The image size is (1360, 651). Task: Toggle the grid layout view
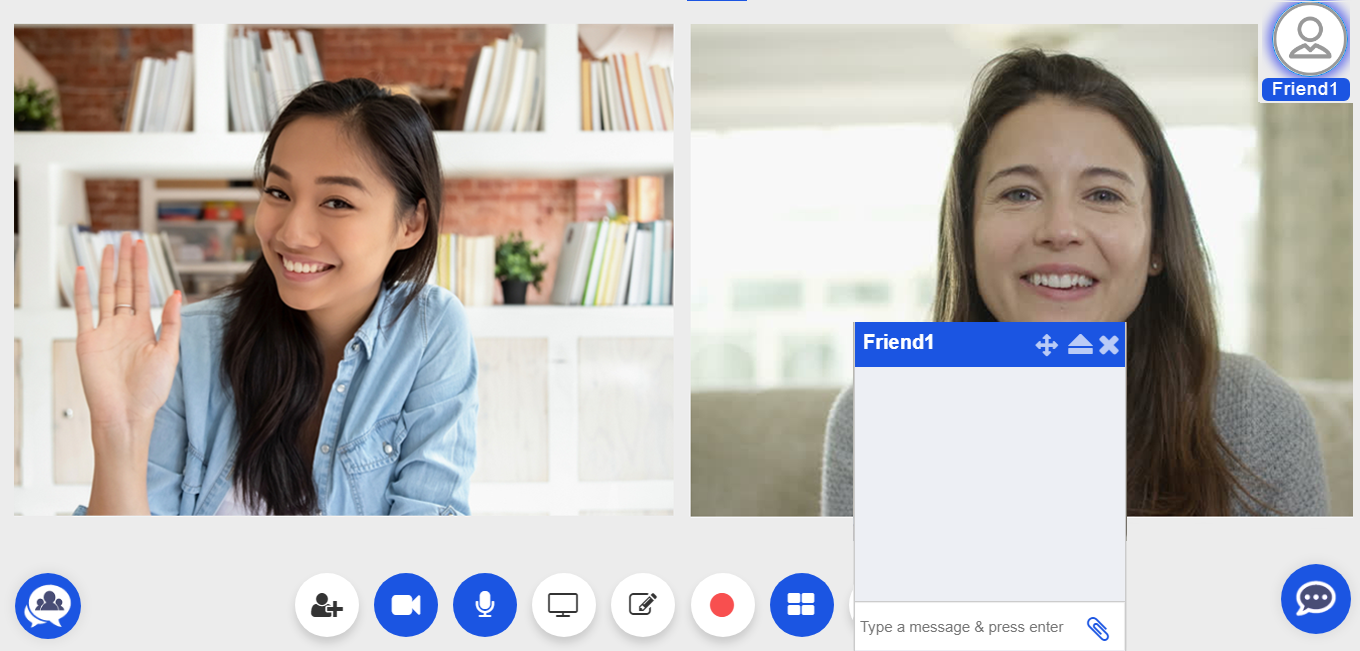pos(801,605)
